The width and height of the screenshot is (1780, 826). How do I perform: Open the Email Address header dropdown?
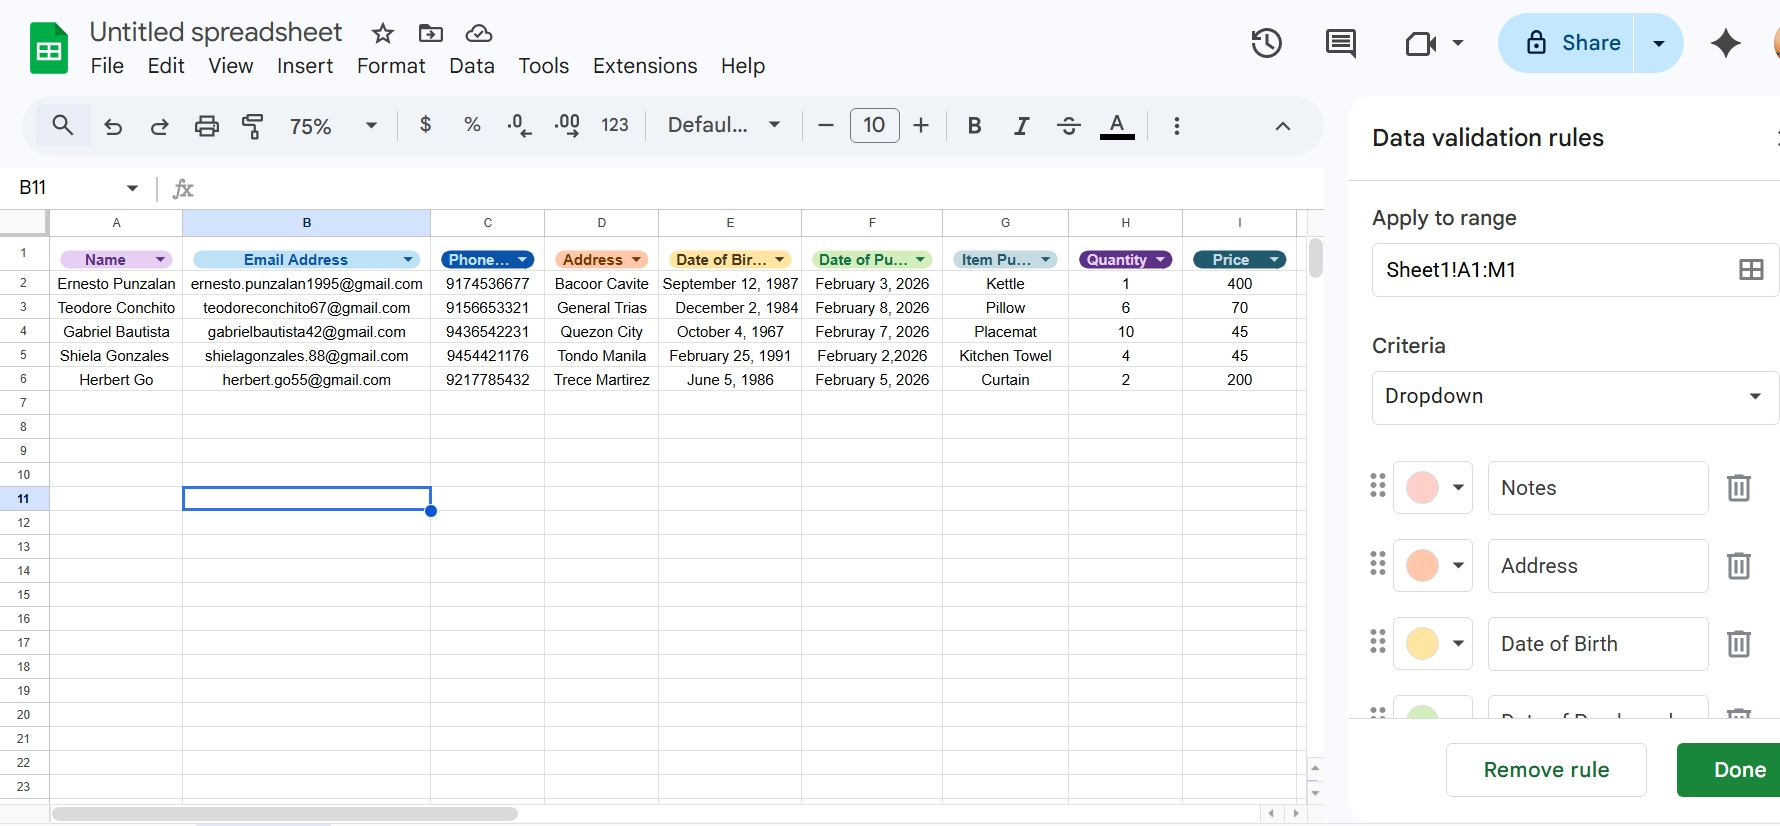point(408,260)
